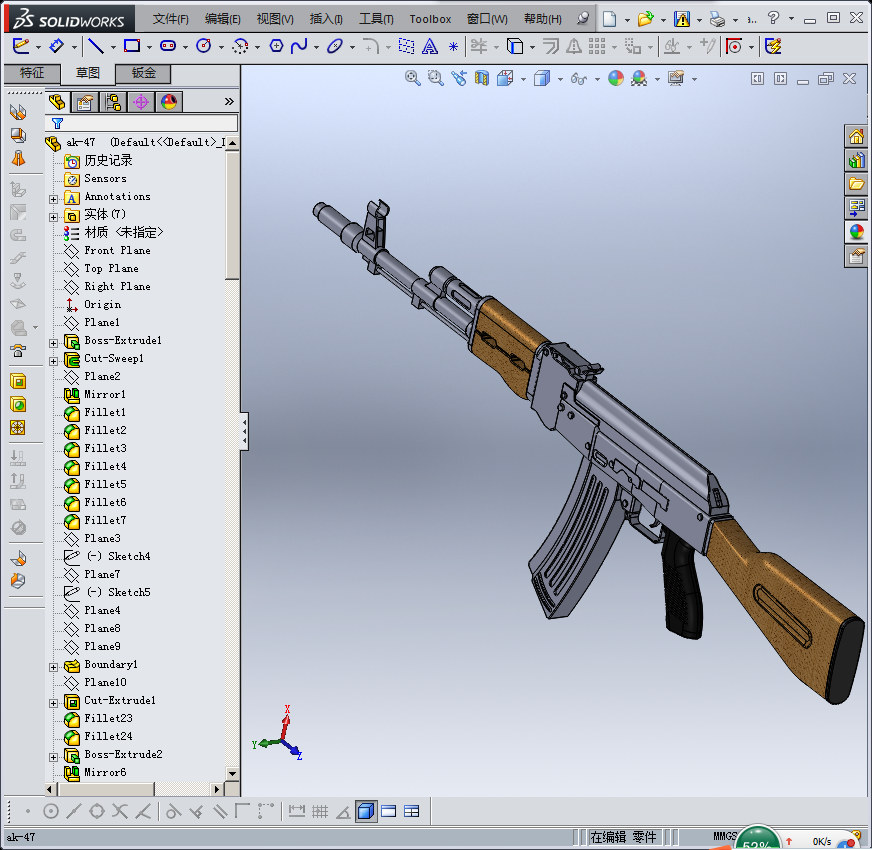Open the 插入(I) menu
872x850 pixels.
tap(326, 19)
